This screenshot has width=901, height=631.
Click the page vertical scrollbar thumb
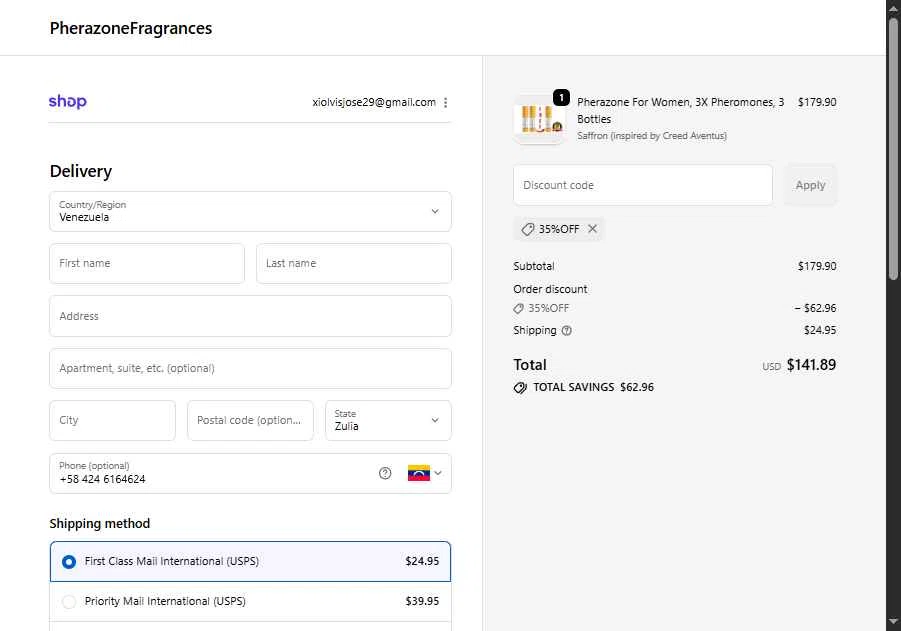click(x=894, y=149)
